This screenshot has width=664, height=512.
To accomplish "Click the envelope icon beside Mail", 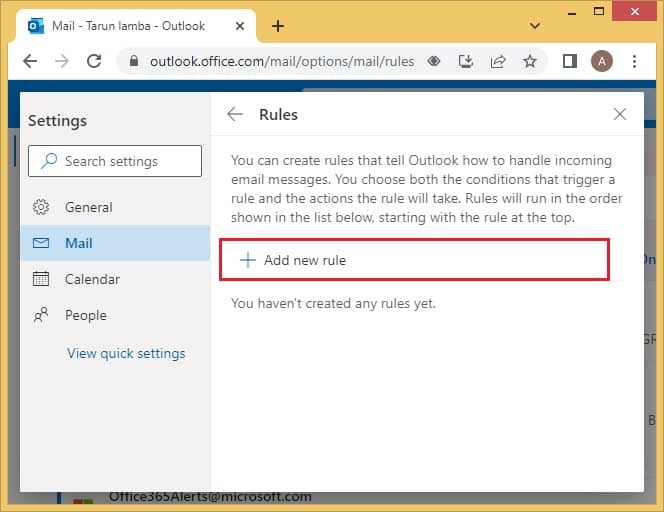I will (x=41, y=243).
